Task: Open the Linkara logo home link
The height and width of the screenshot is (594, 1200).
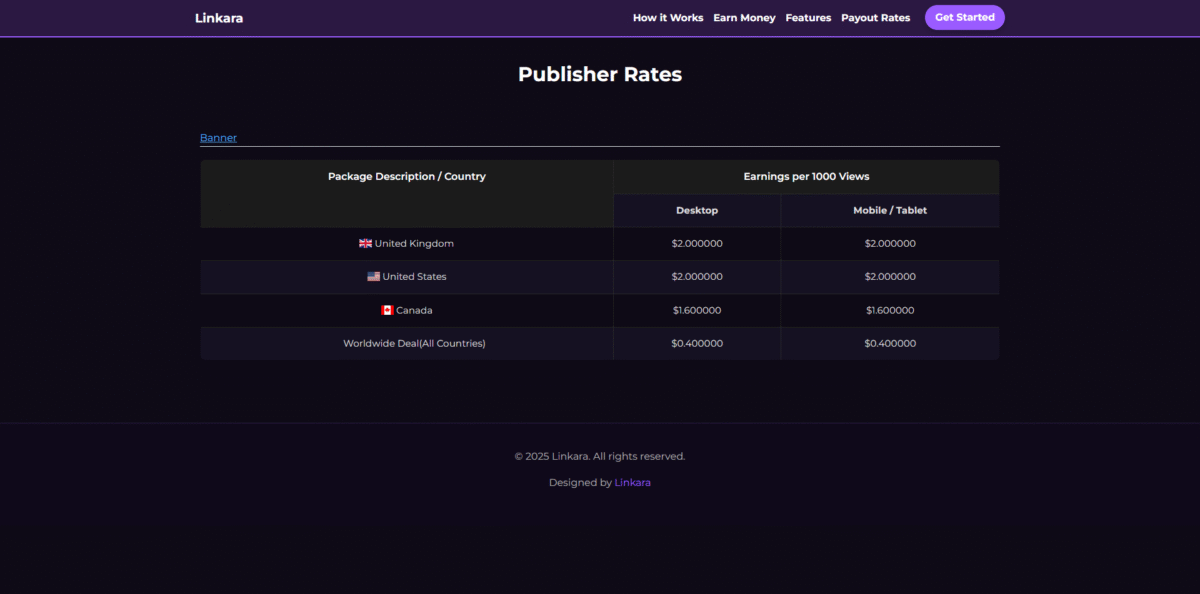Action: 219,18
